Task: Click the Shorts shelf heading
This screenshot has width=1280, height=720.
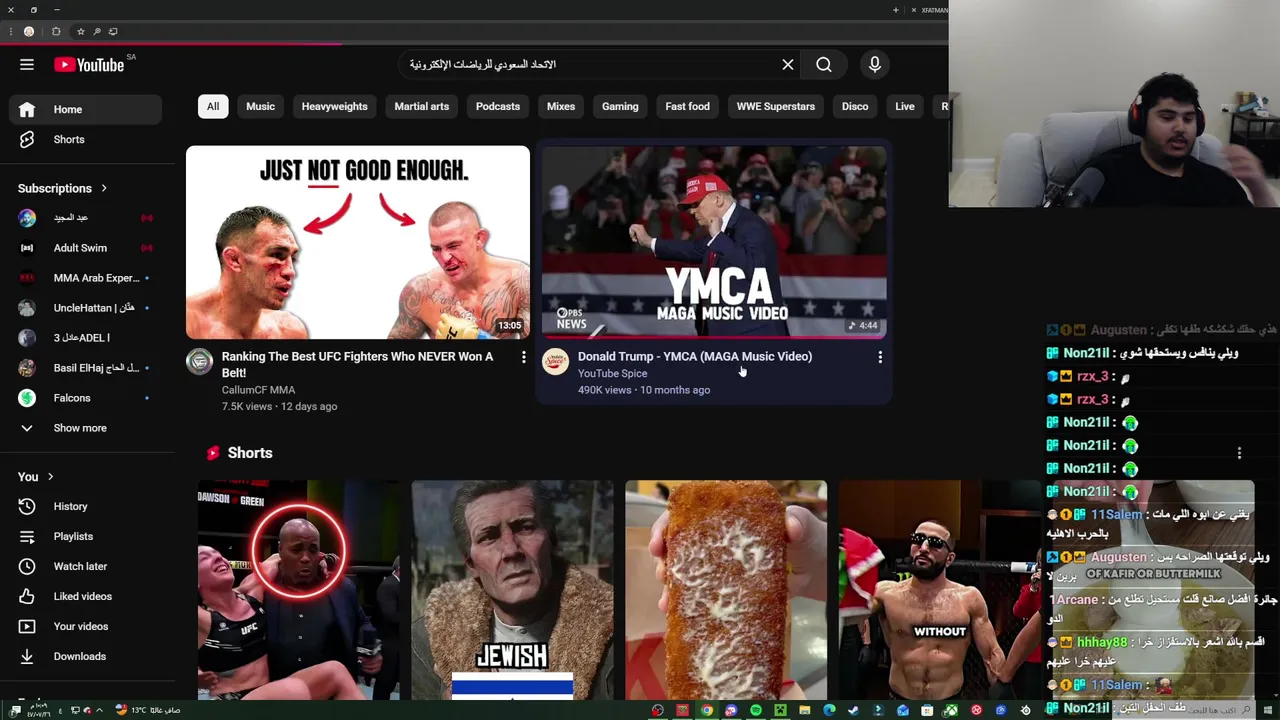Action: [250, 453]
